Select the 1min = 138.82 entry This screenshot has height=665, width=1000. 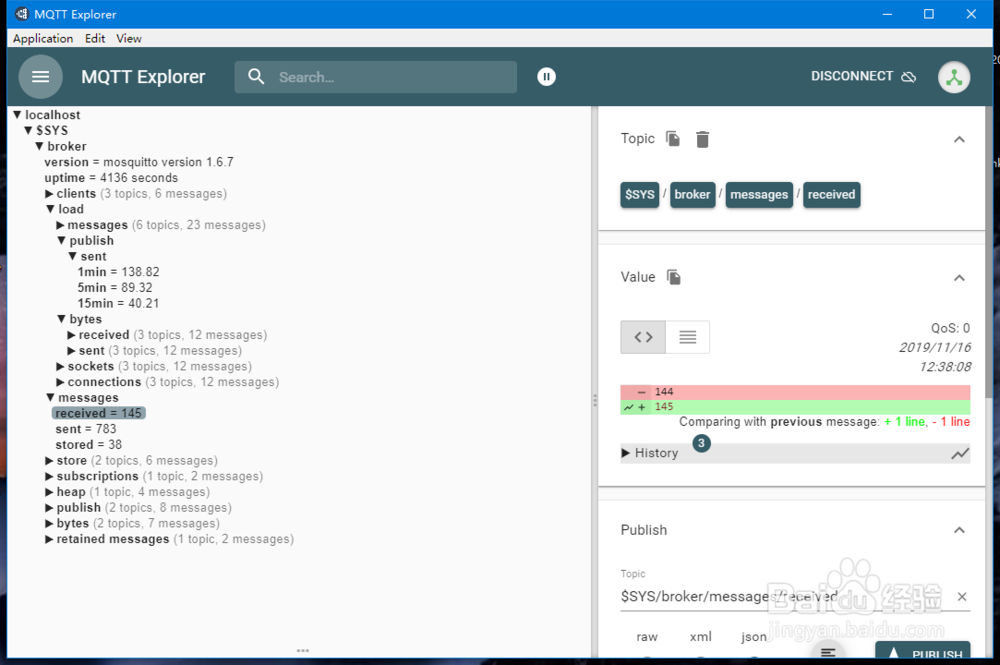(119, 272)
